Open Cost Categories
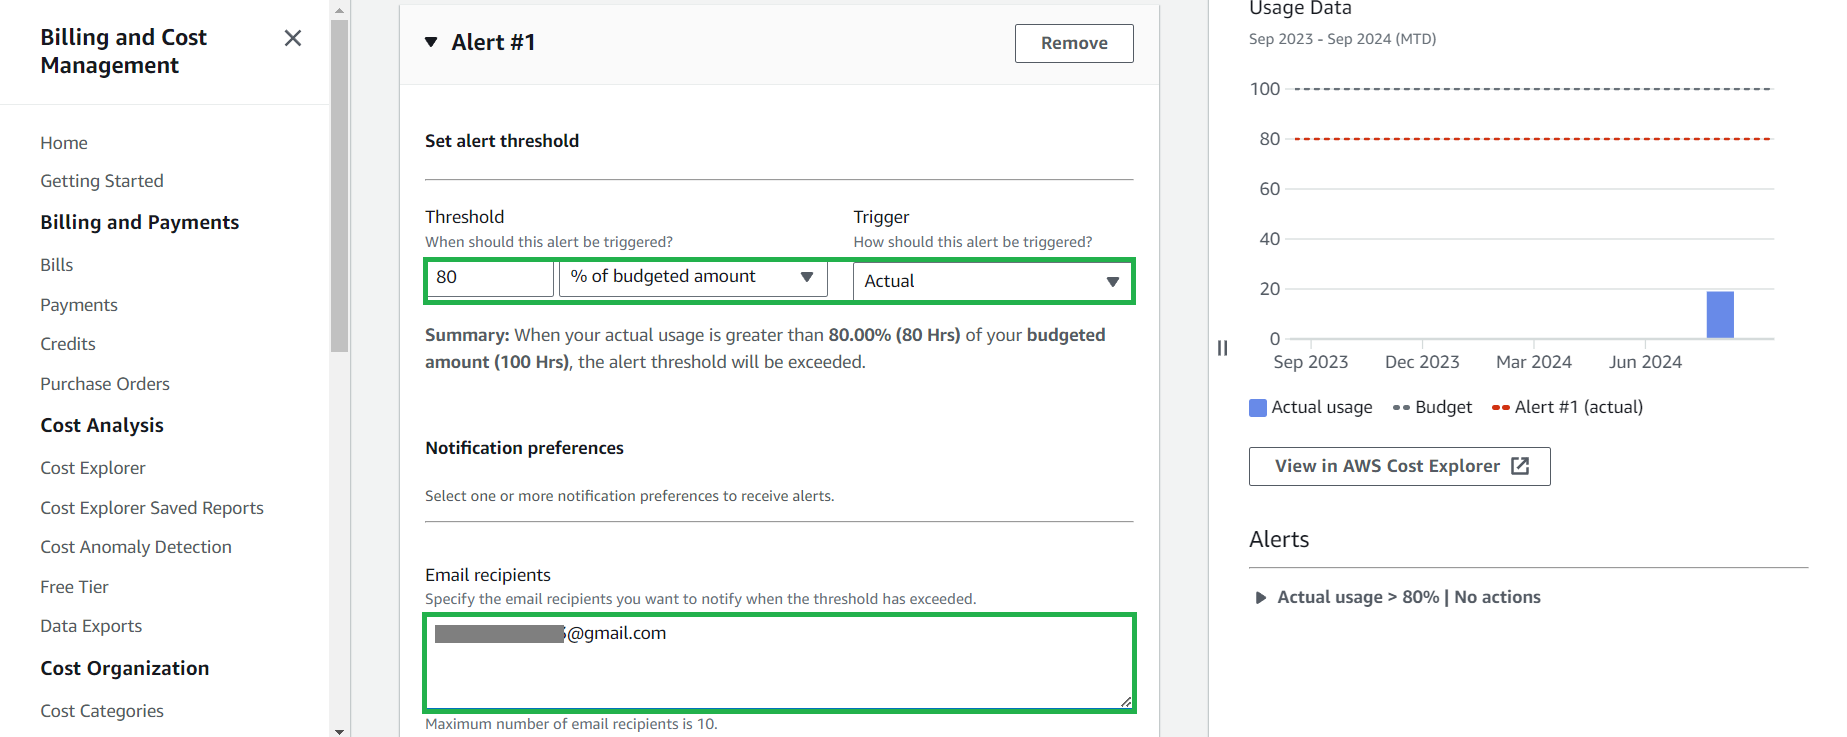 pos(102,711)
